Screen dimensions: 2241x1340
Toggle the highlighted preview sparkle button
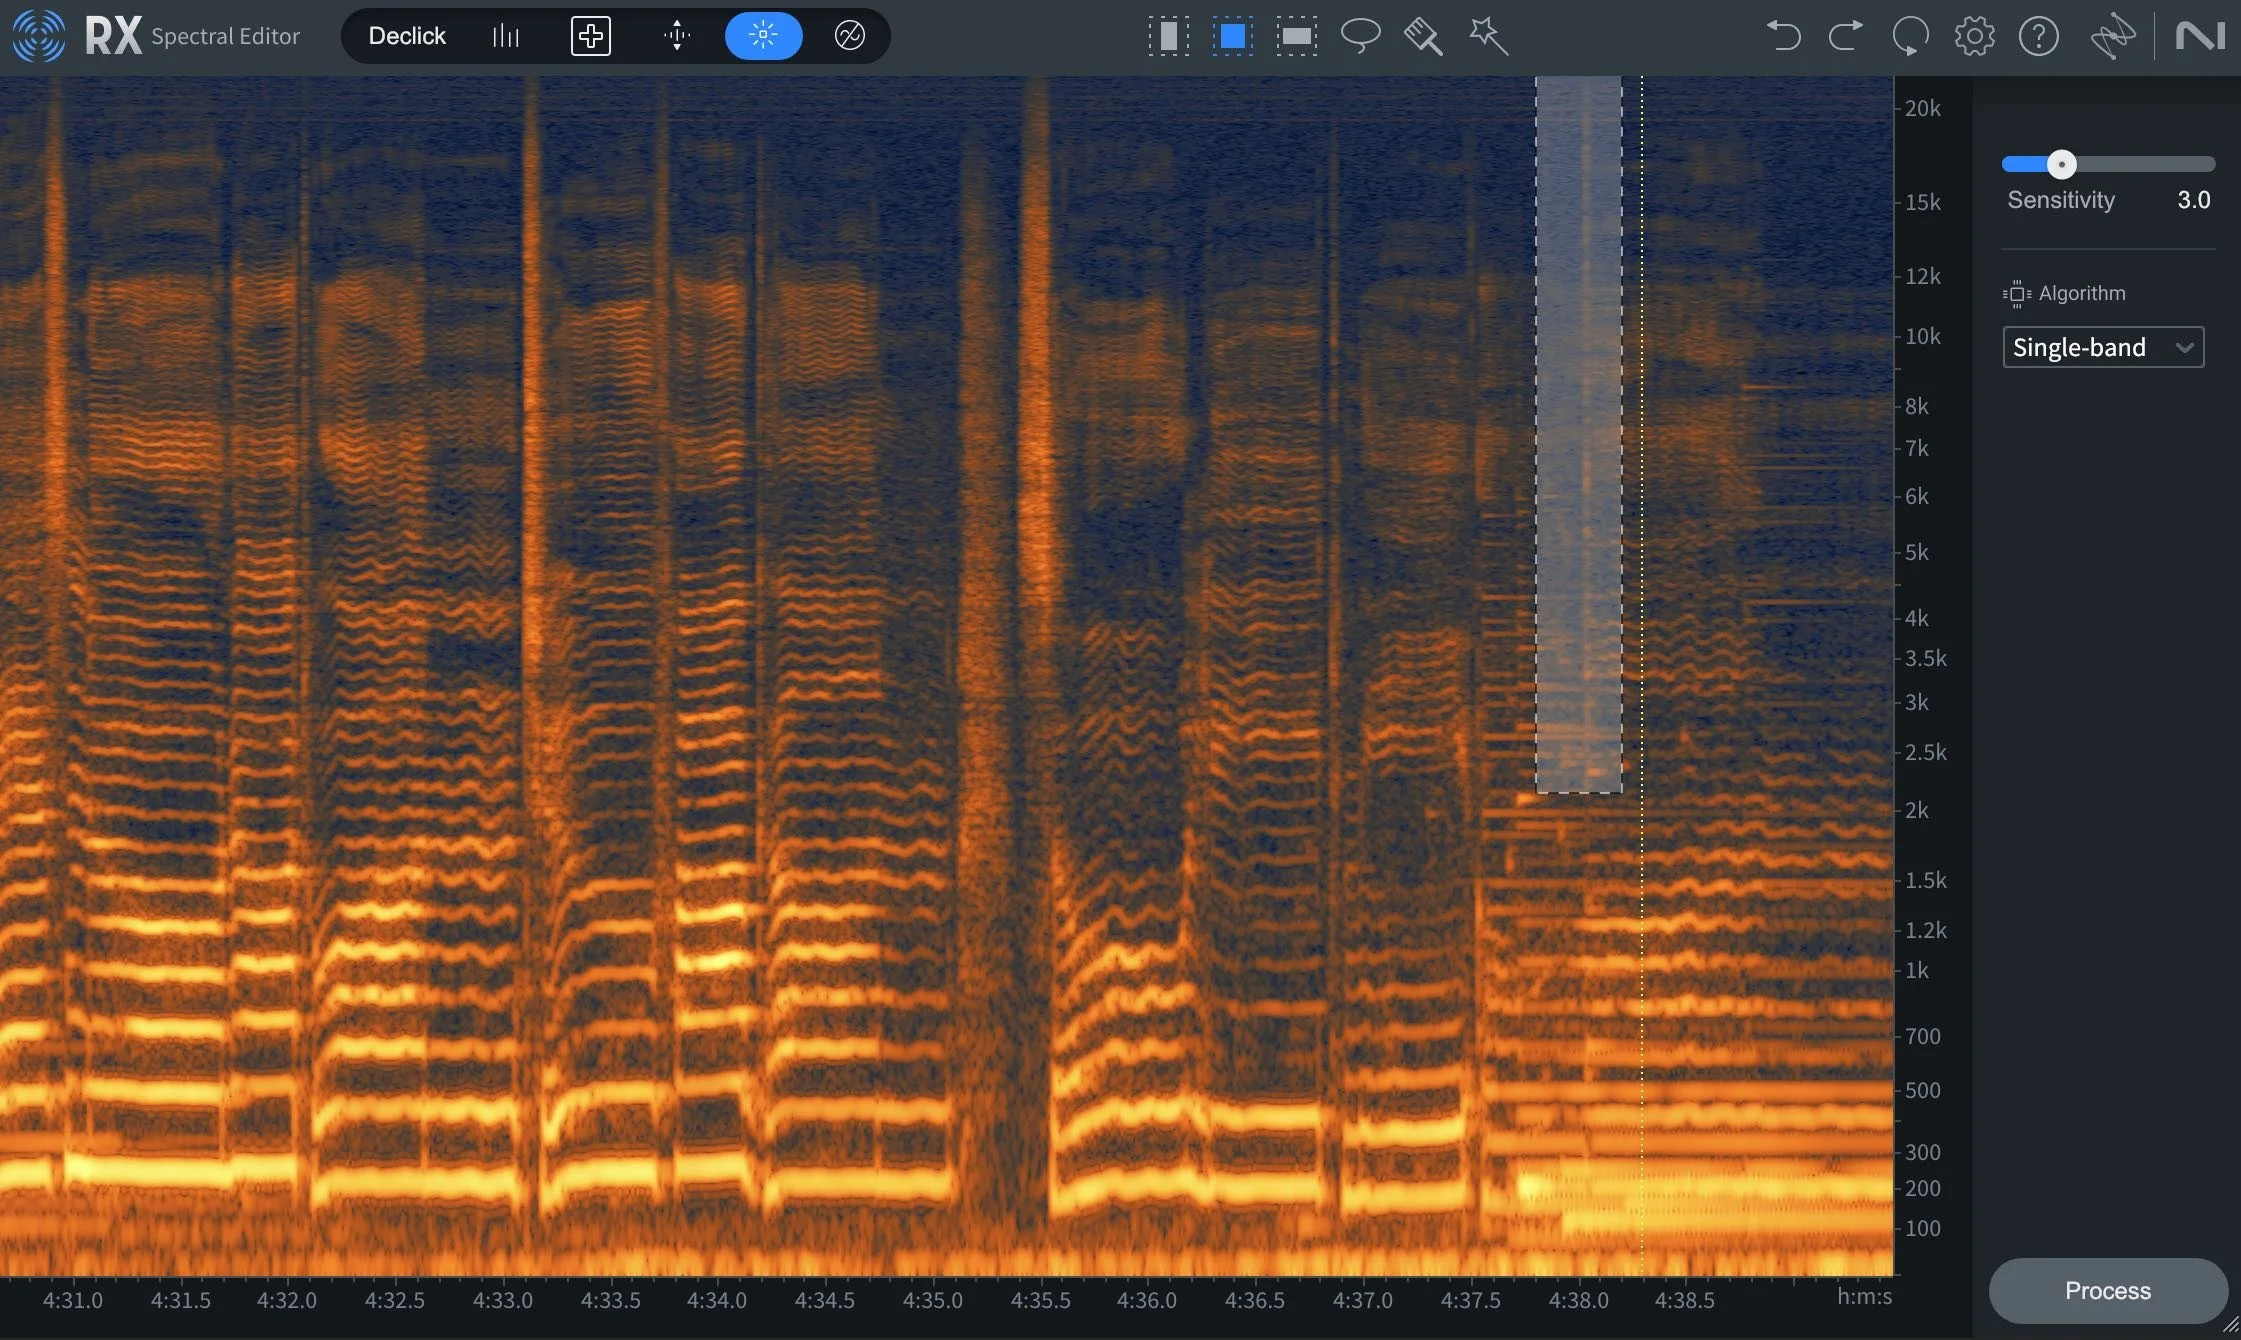763,36
